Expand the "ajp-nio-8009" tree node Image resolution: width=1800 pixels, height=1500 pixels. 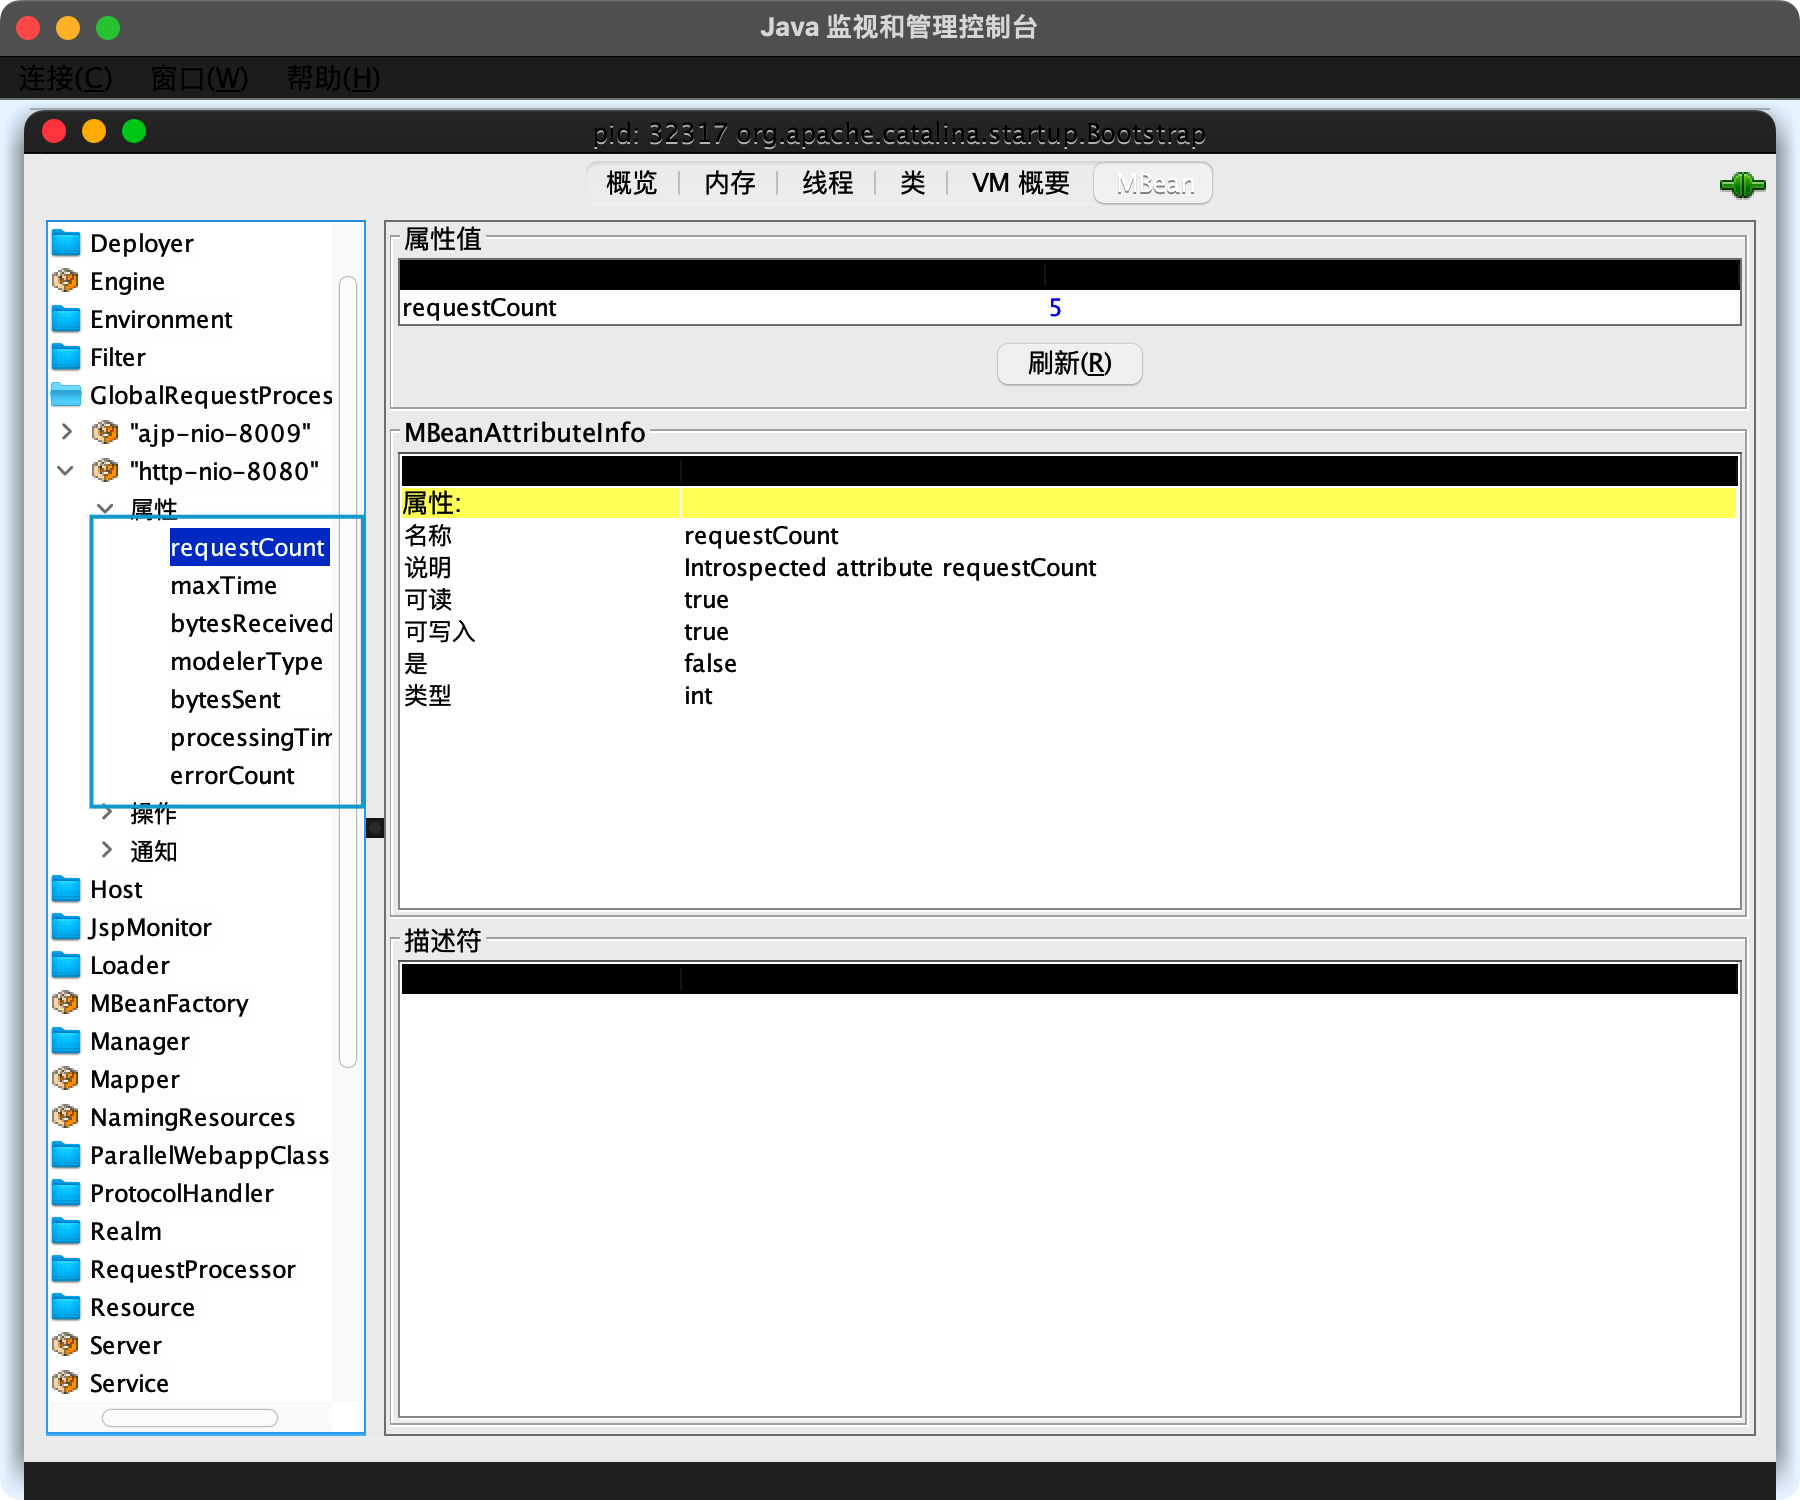click(x=67, y=432)
